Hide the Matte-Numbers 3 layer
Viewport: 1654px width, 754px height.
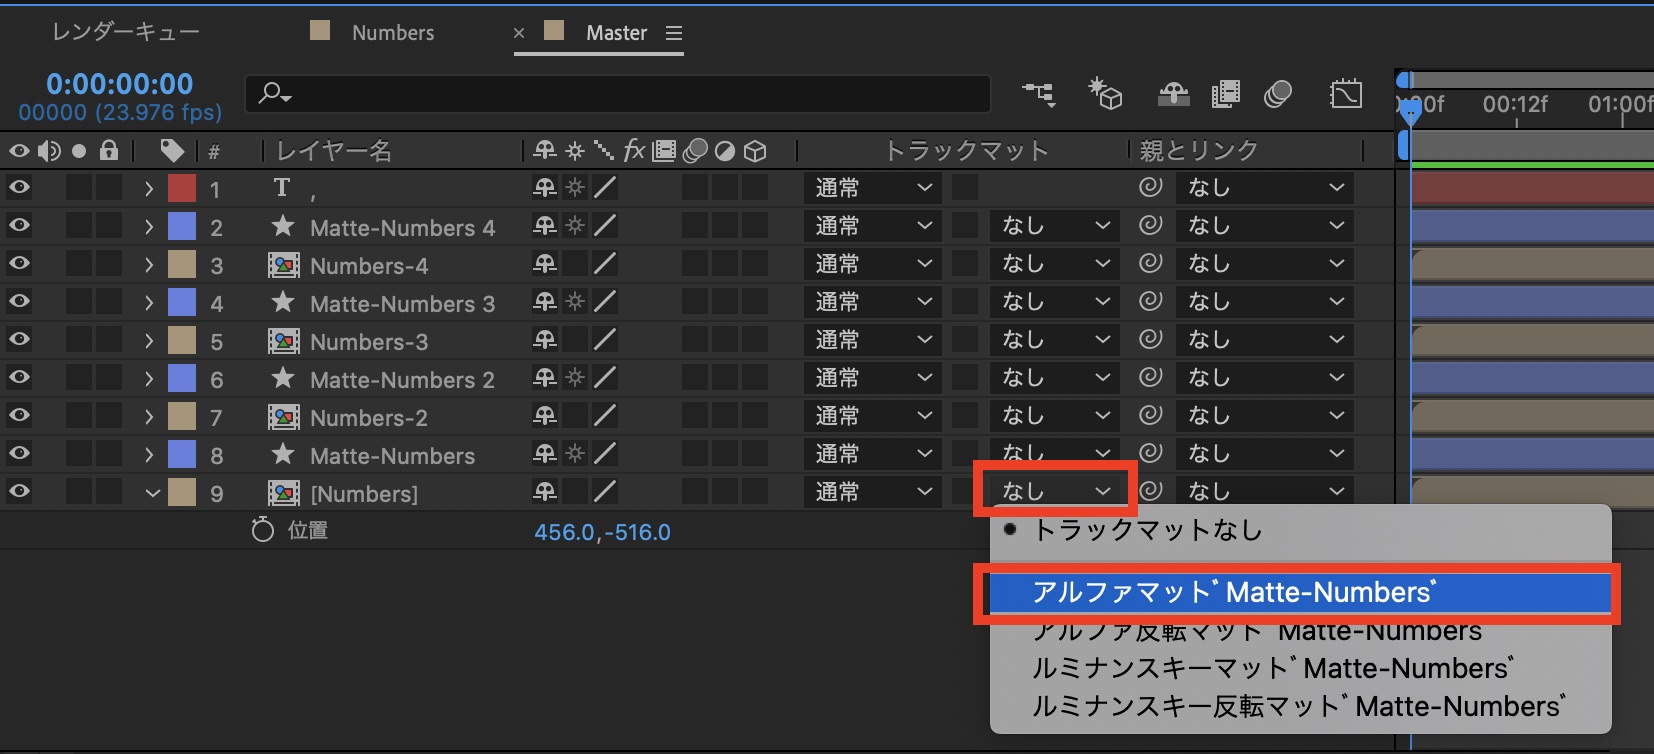point(19,301)
